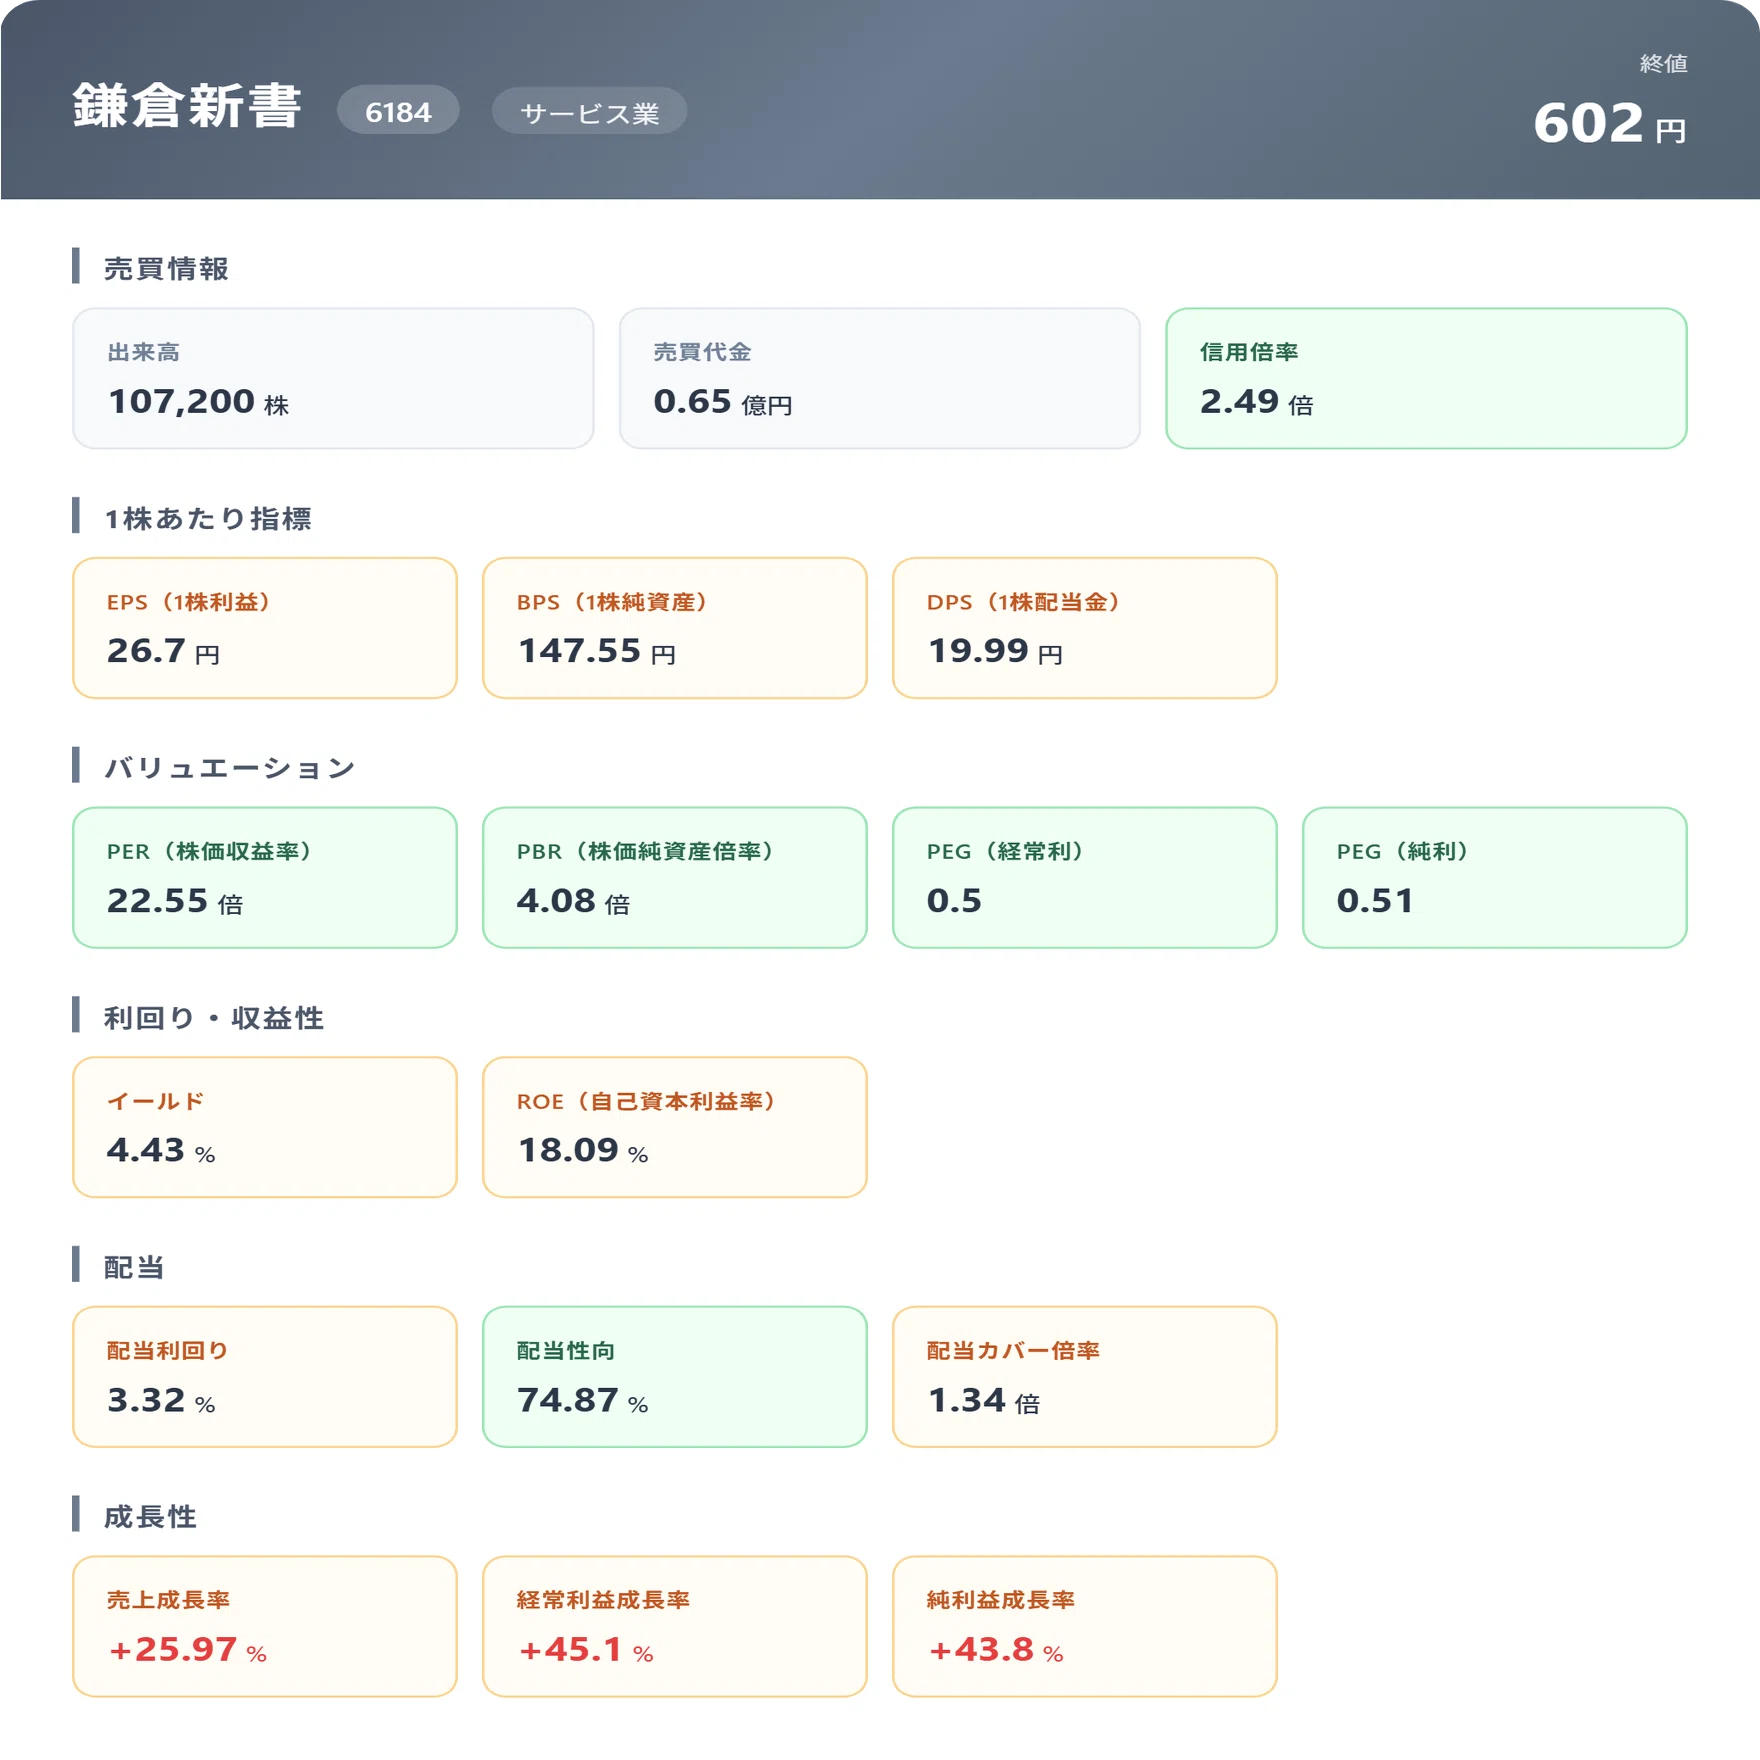The image size is (1760, 1760).
Task: Open the イールド card showing 4.43 %
Action: tap(265, 1127)
